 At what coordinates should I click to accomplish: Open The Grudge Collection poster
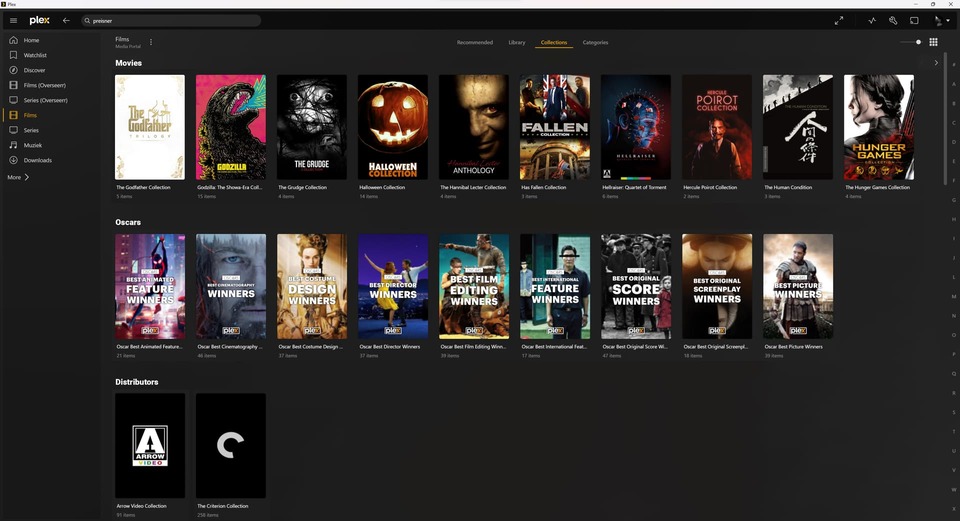tap(312, 127)
